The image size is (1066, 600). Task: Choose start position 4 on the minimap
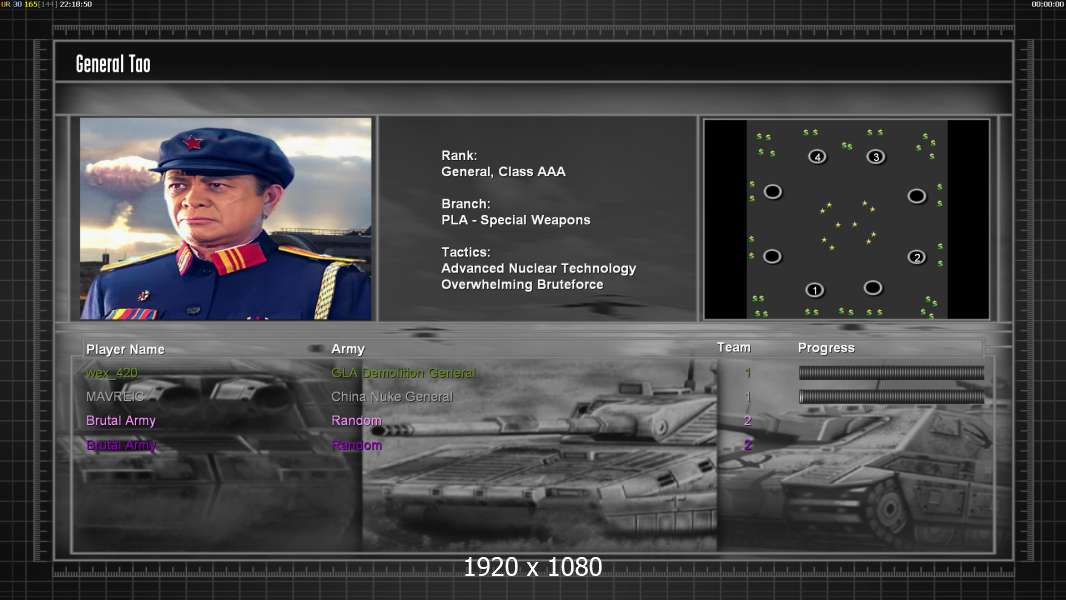[817, 157]
